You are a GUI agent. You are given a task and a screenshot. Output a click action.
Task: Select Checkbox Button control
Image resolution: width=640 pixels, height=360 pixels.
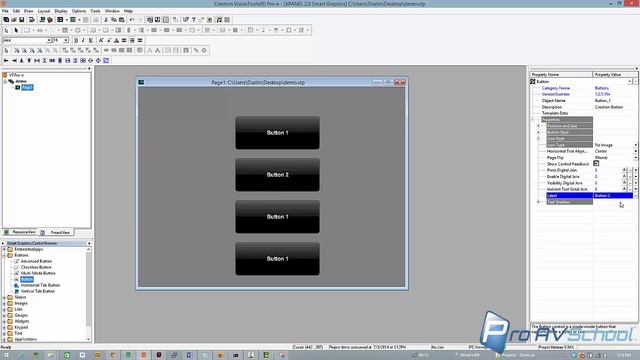click(x=36, y=267)
